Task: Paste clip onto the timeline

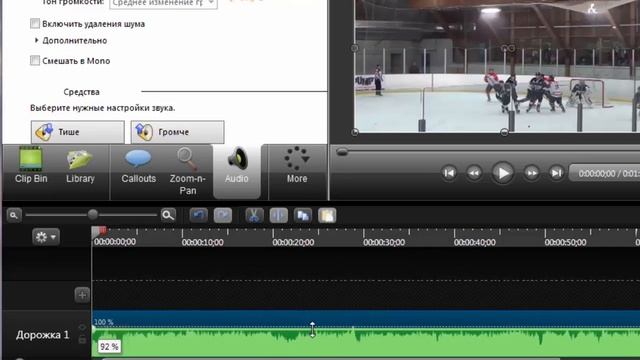Action: tap(327, 215)
